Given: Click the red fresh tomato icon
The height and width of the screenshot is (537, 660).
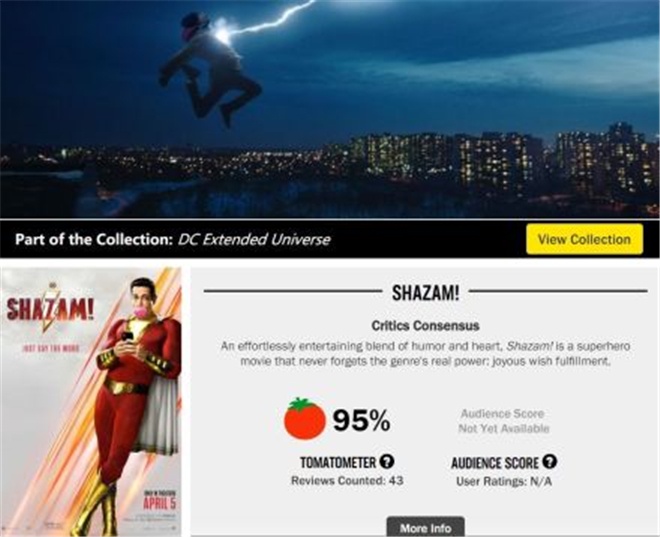Looking at the screenshot, I should coord(305,419).
